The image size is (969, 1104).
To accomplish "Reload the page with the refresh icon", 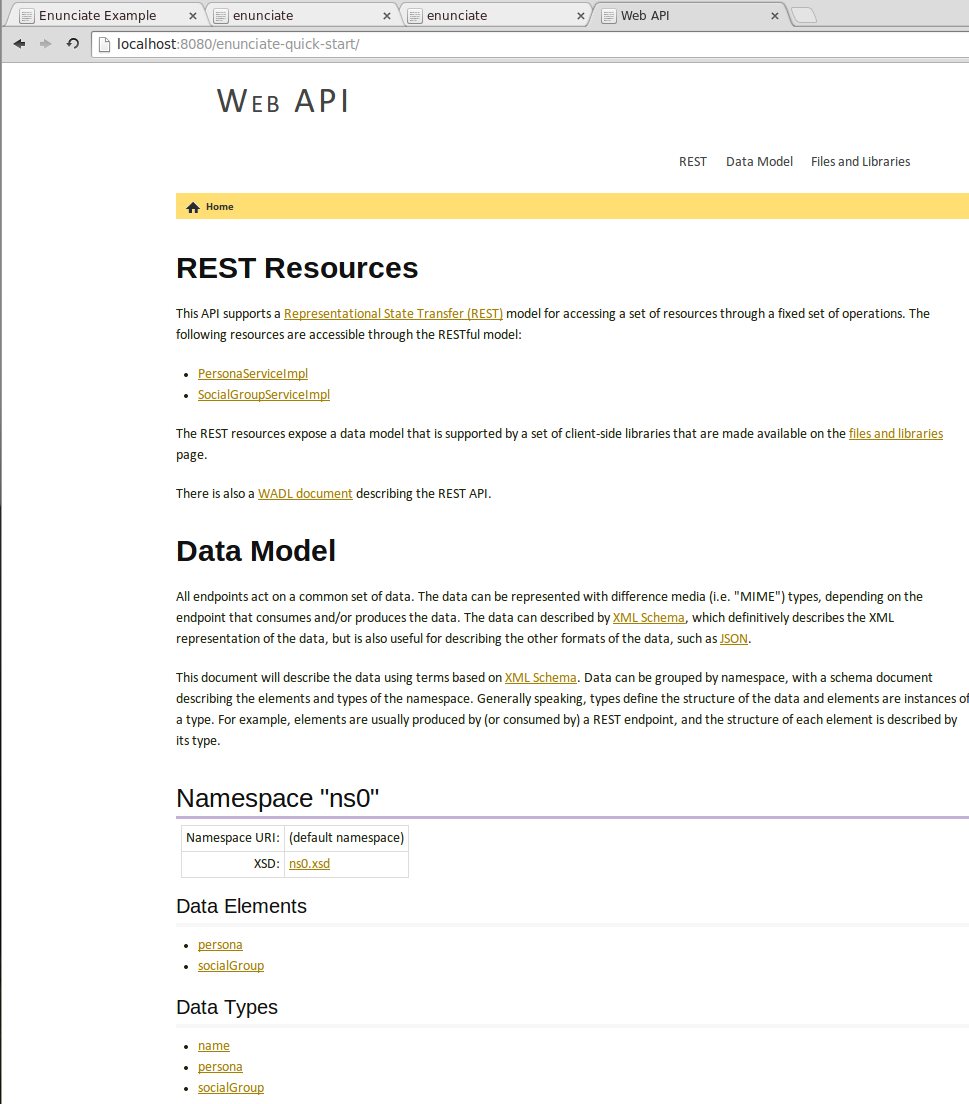I will tap(73, 44).
